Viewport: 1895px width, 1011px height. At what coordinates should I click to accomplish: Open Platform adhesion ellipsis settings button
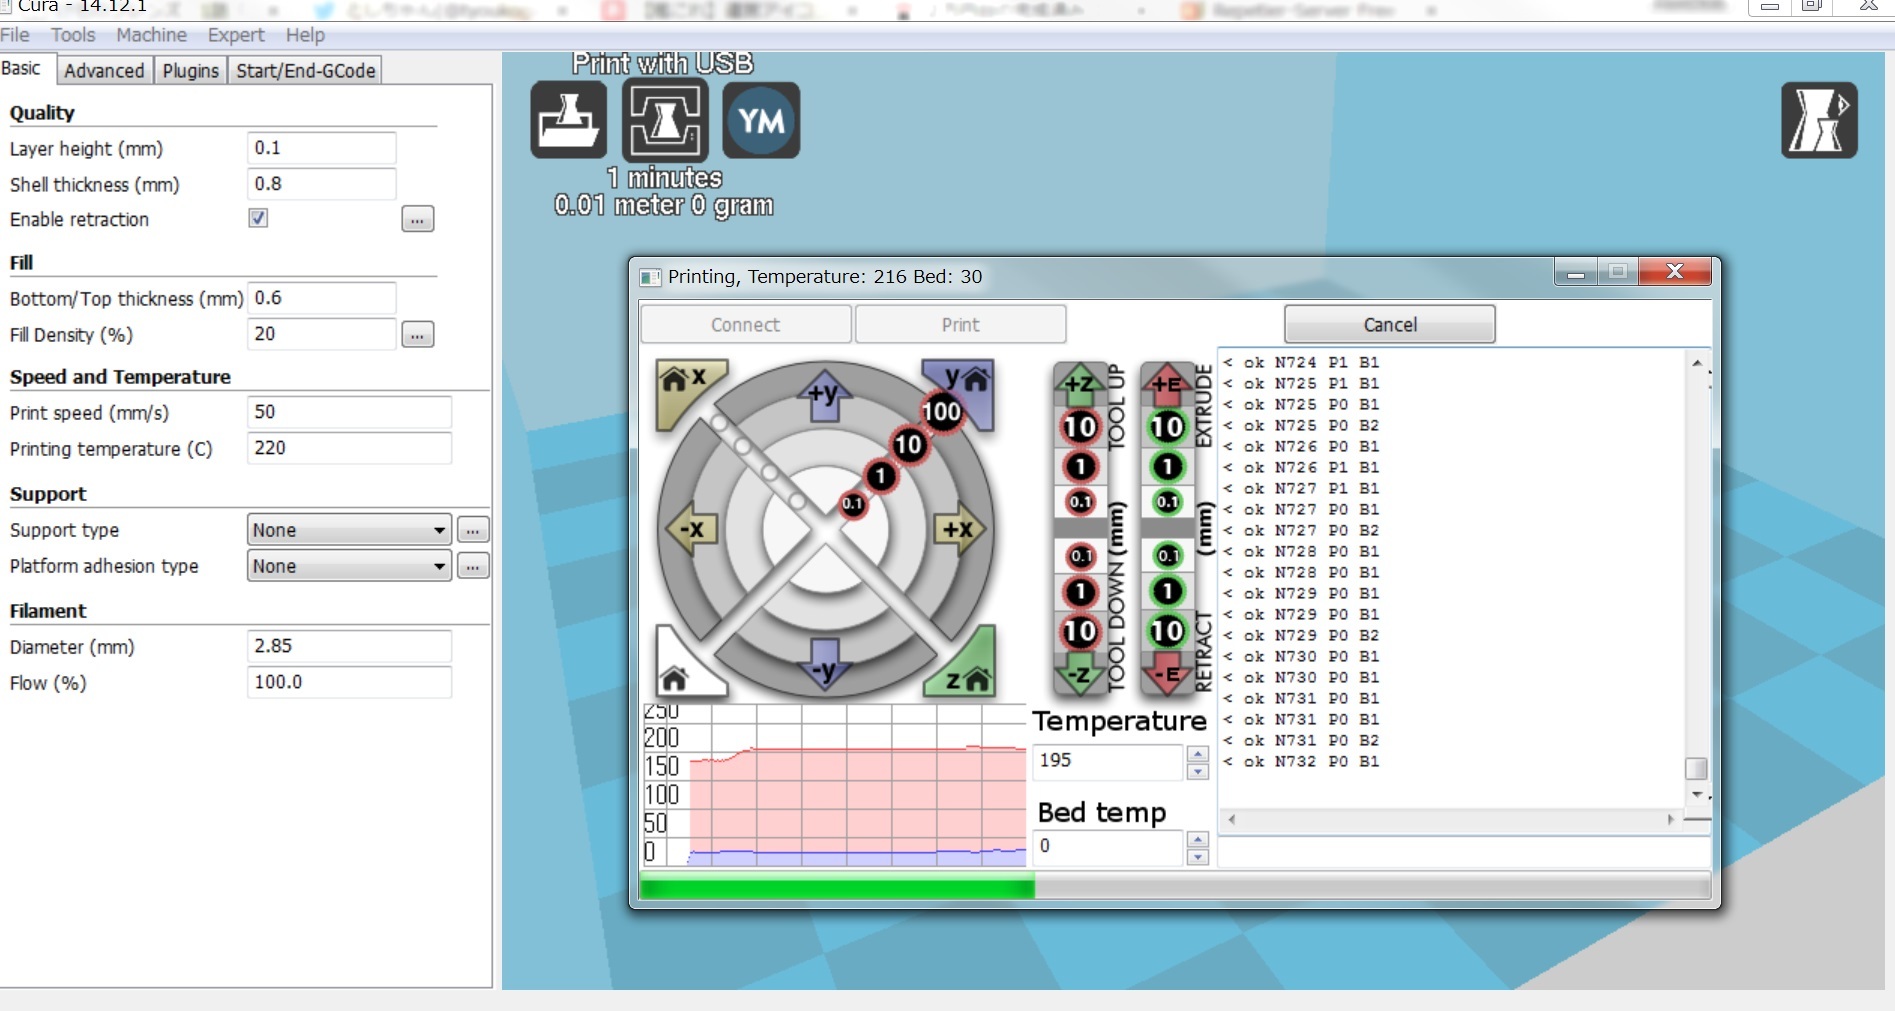472,566
